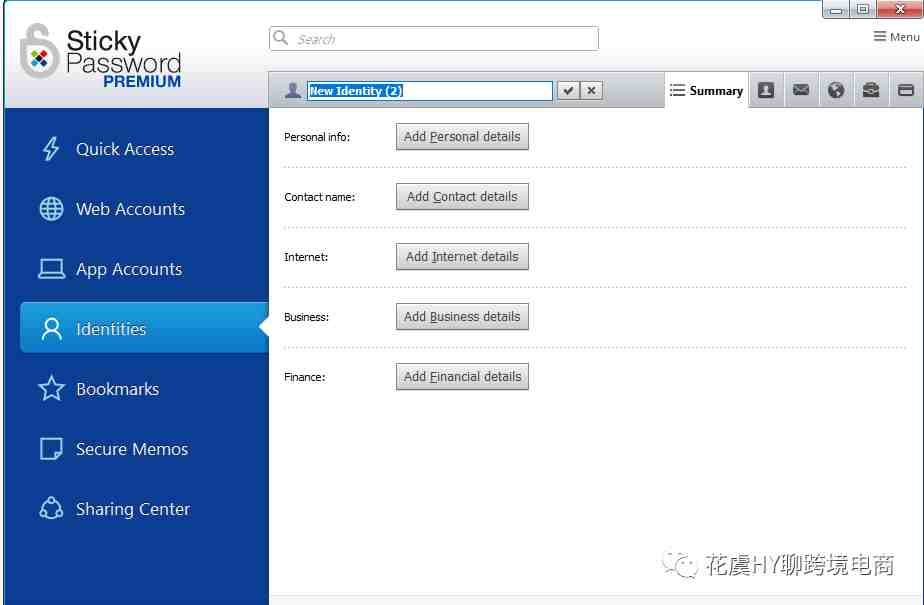
Task: Select Identities in the sidebar
Action: click(144, 328)
